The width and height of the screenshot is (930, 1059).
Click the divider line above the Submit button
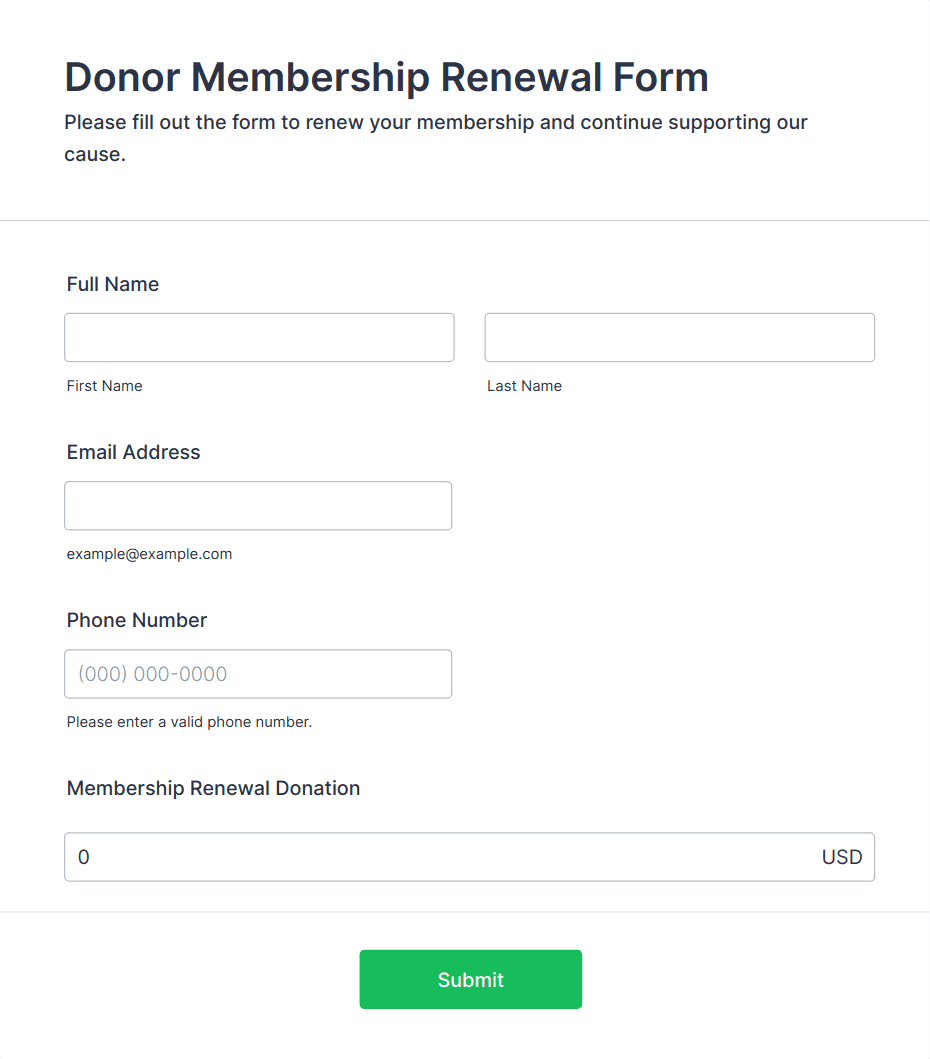tap(465, 912)
